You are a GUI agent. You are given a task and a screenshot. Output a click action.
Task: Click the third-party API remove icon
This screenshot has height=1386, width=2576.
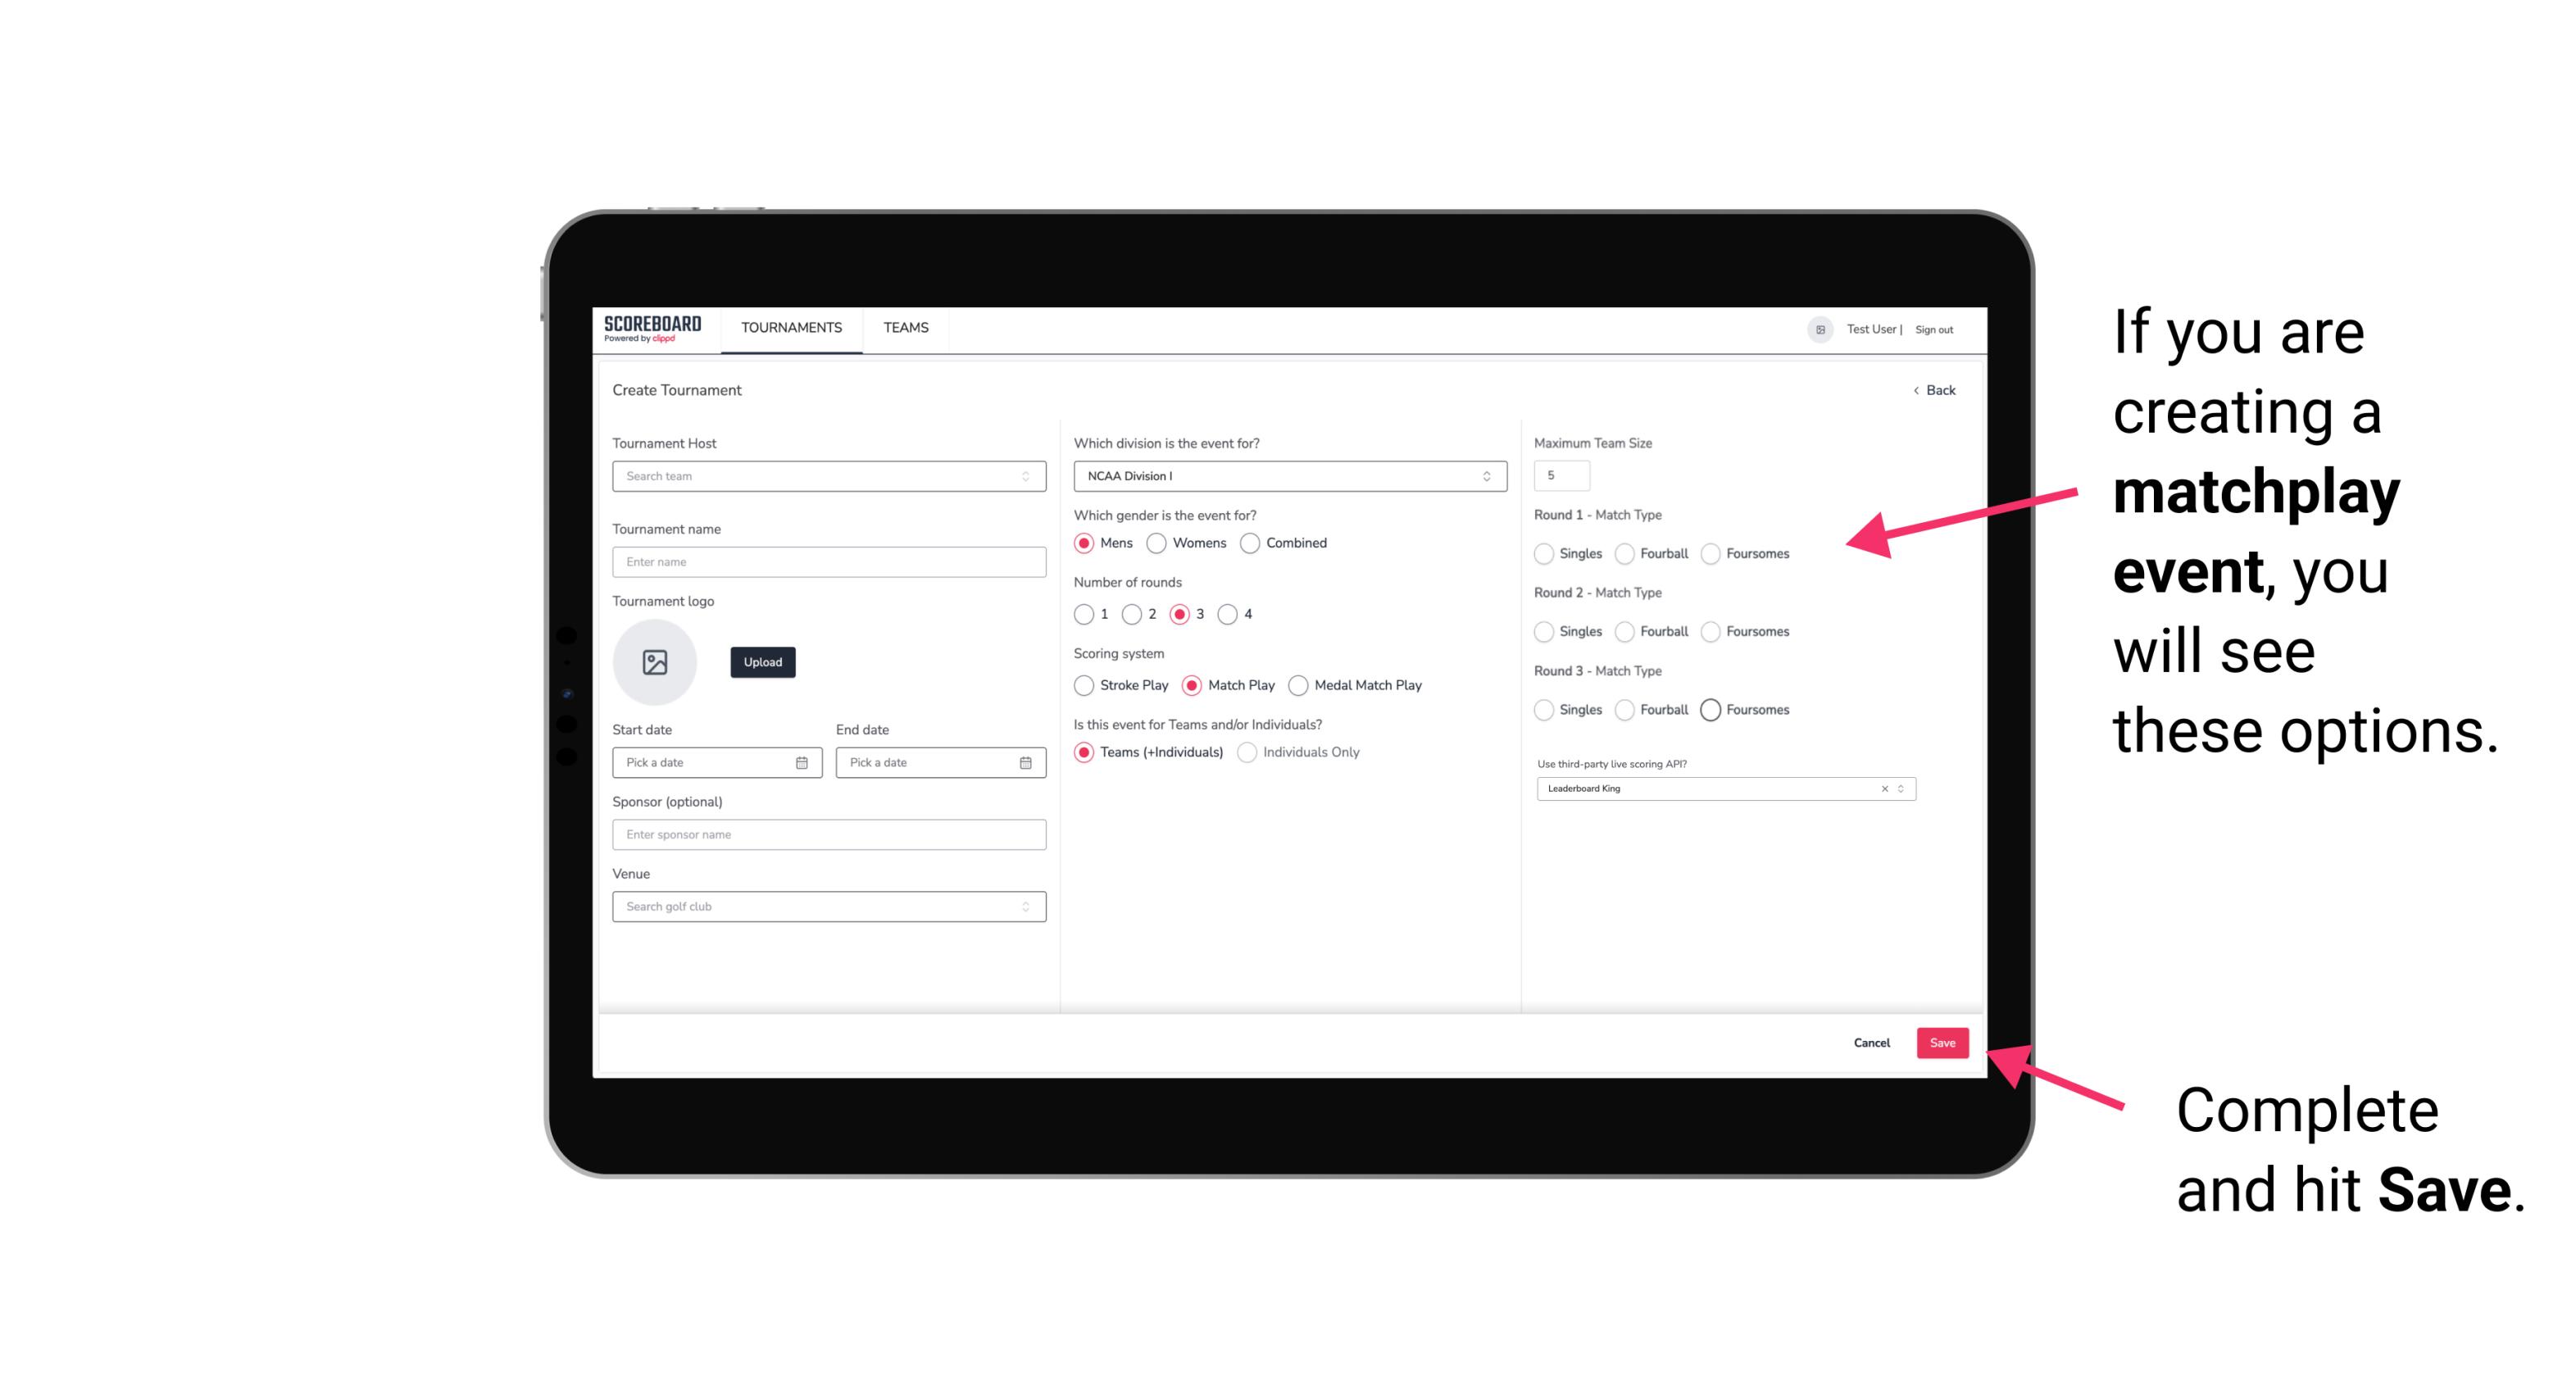point(1885,788)
